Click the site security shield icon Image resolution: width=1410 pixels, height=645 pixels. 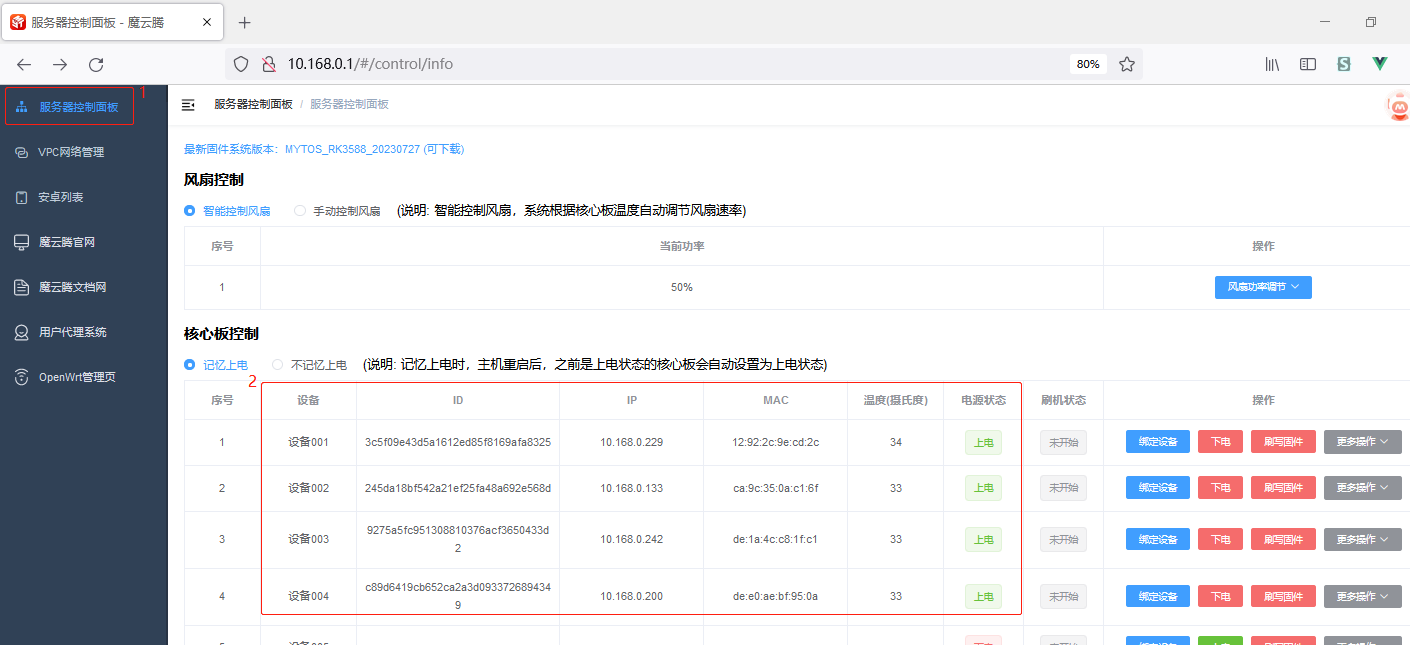click(240, 64)
